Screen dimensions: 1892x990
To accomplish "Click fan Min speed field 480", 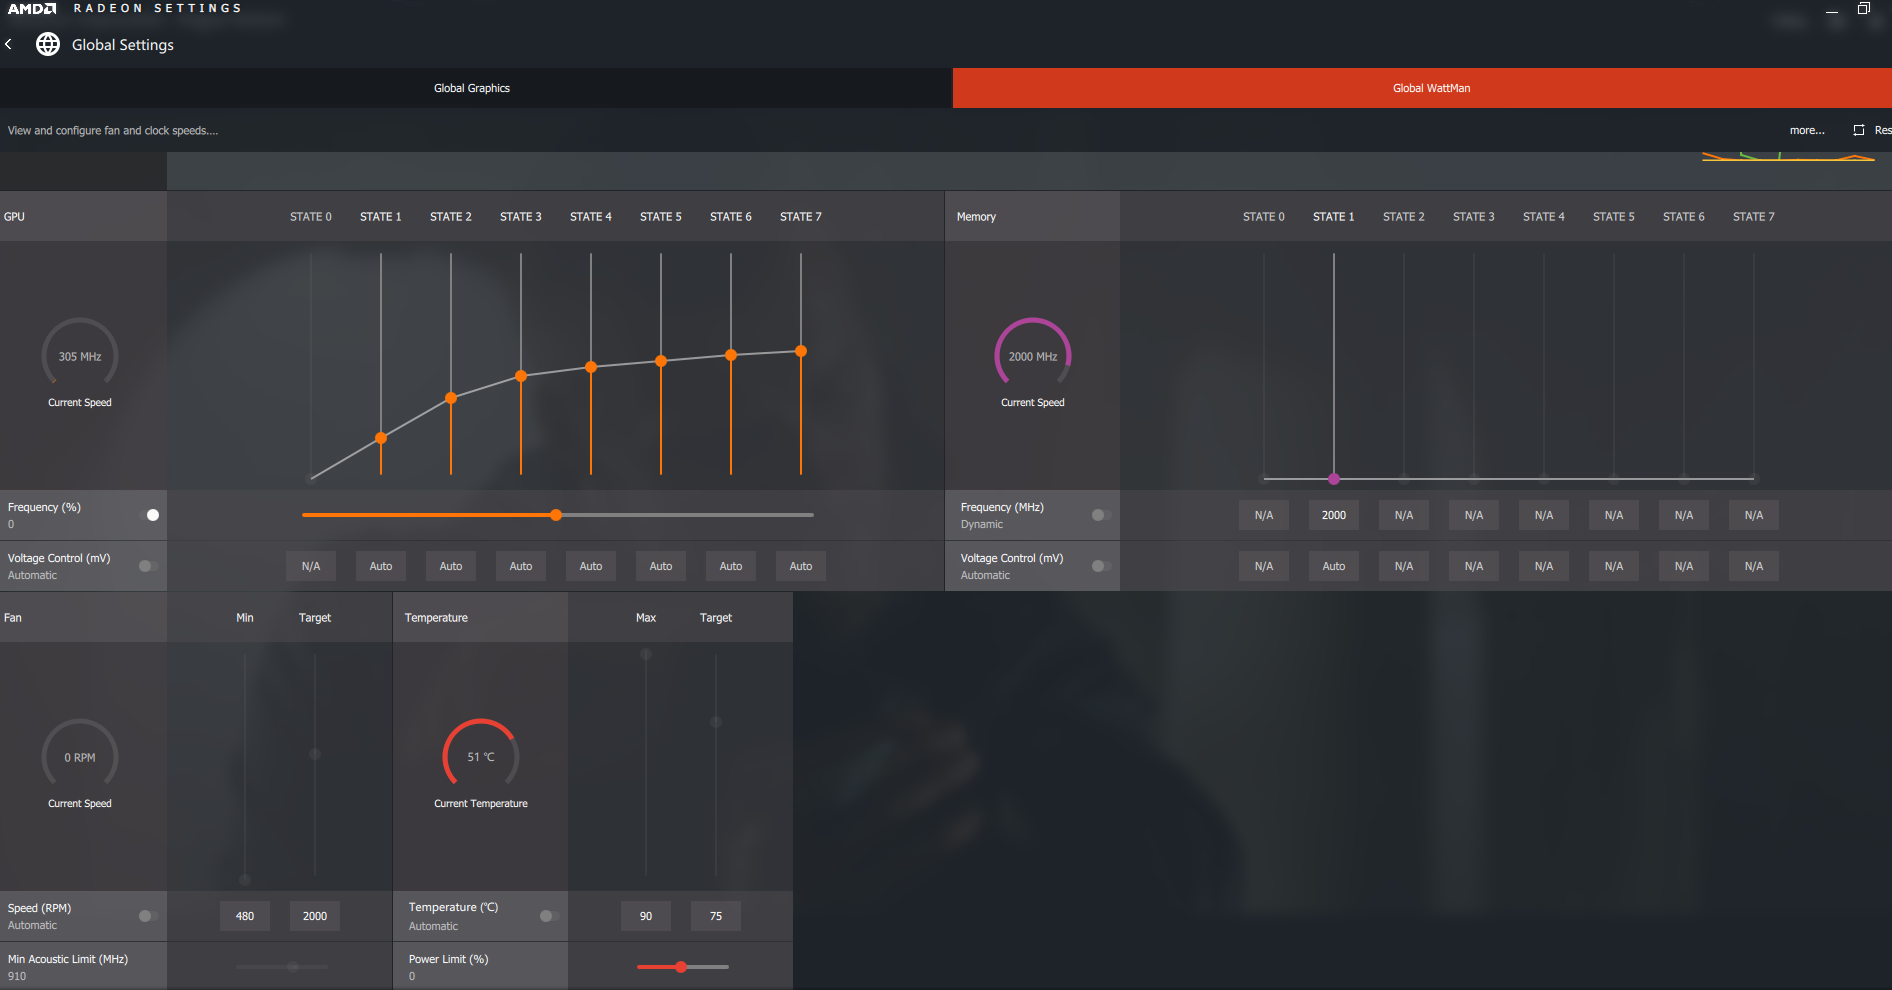I will coord(245,916).
